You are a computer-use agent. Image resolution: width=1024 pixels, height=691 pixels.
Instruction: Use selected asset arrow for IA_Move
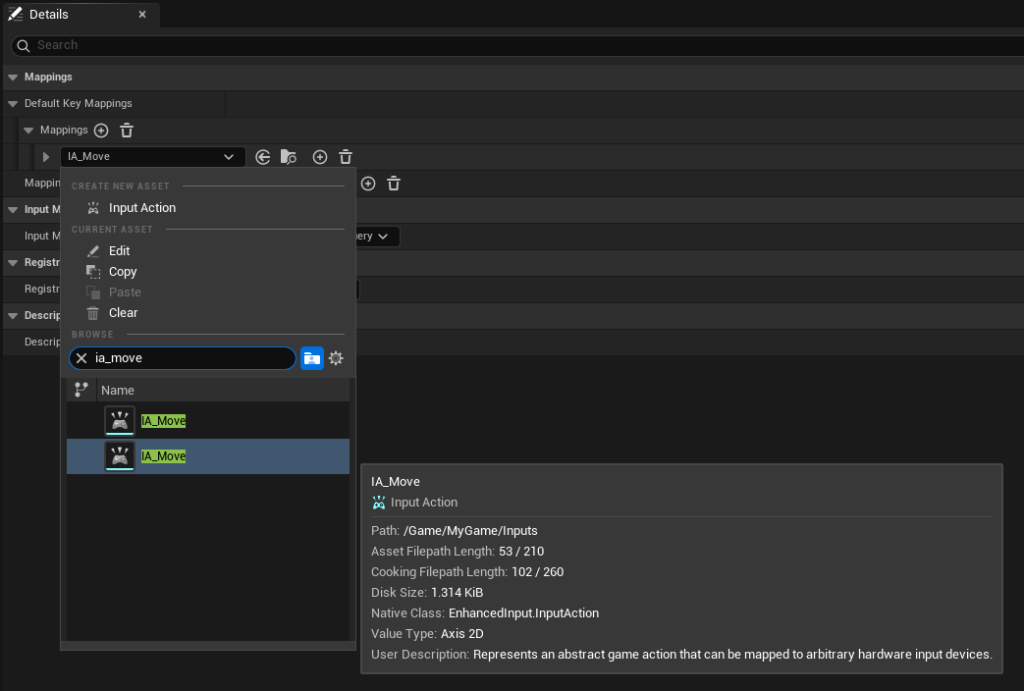pos(263,157)
